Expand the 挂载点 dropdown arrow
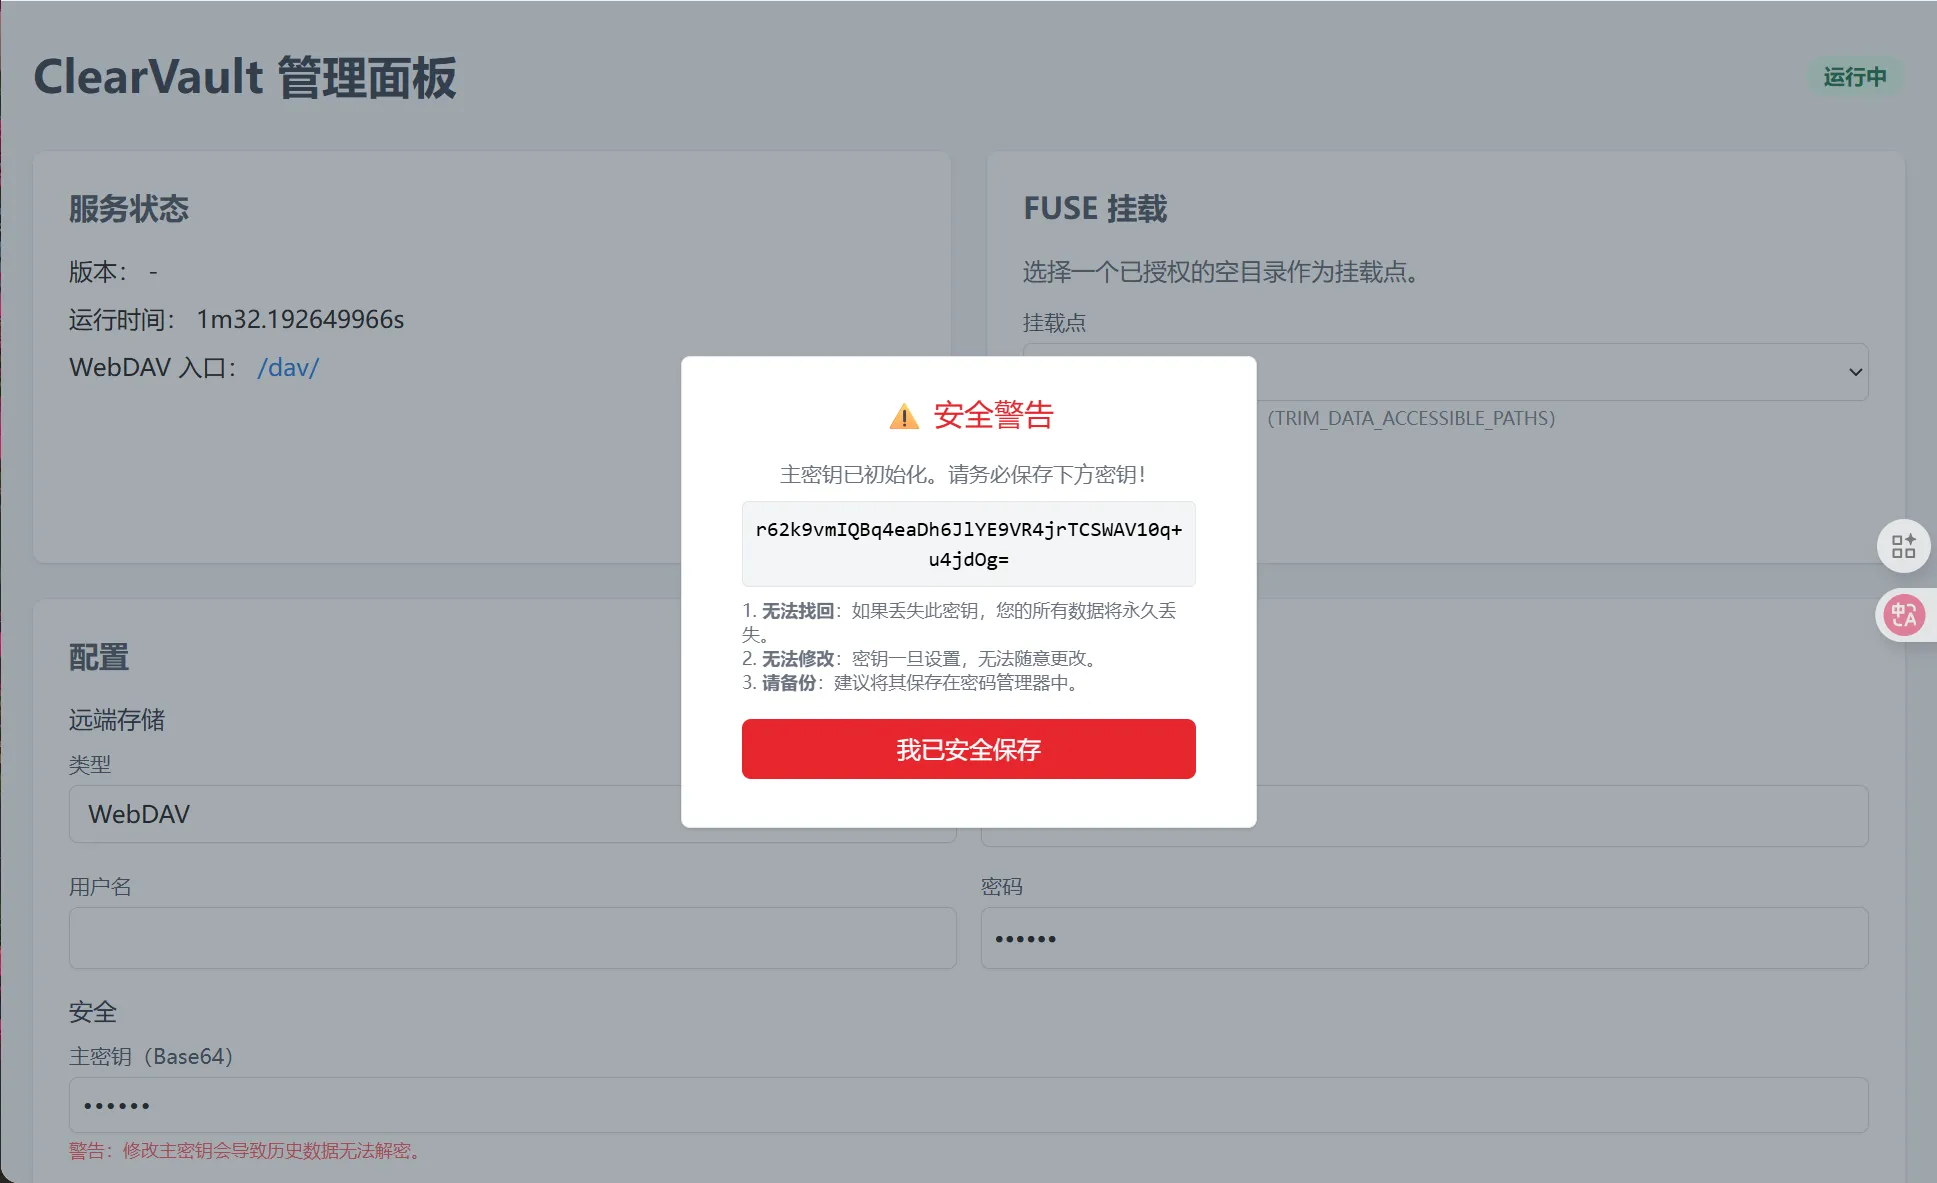Image resolution: width=1937 pixels, height=1183 pixels. (x=1855, y=372)
